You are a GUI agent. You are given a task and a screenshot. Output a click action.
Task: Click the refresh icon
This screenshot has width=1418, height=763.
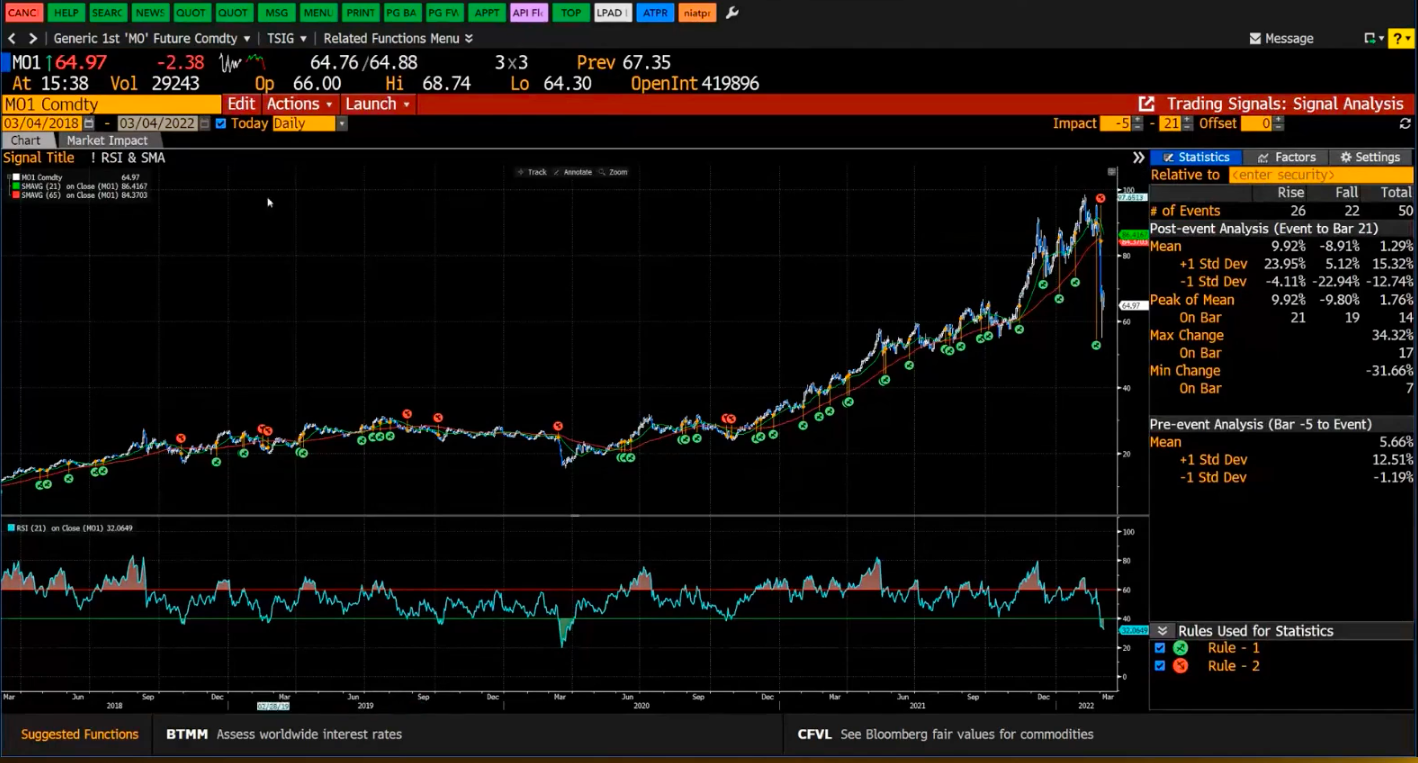click(1405, 124)
